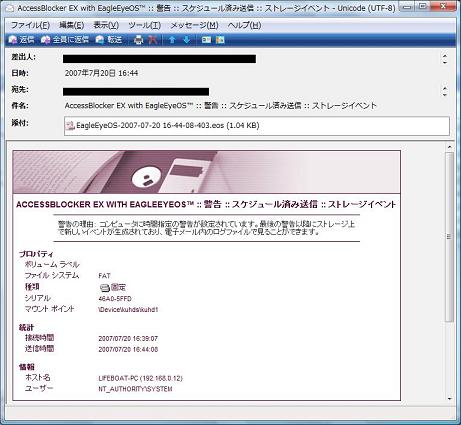The image size is (461, 425).
Task: Click the mount point \Device\kuhds\kuhd1
Action: (x=128, y=310)
